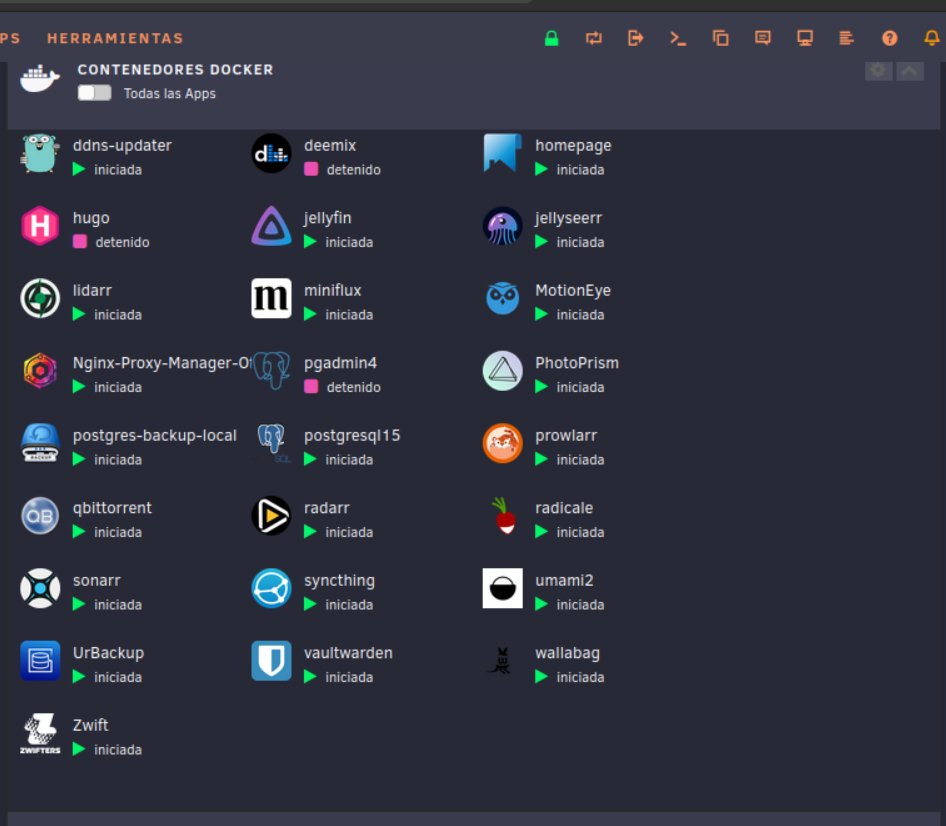Image resolution: width=946 pixels, height=826 pixels.
Task: Click the umami2 bowl icon
Action: point(502,588)
